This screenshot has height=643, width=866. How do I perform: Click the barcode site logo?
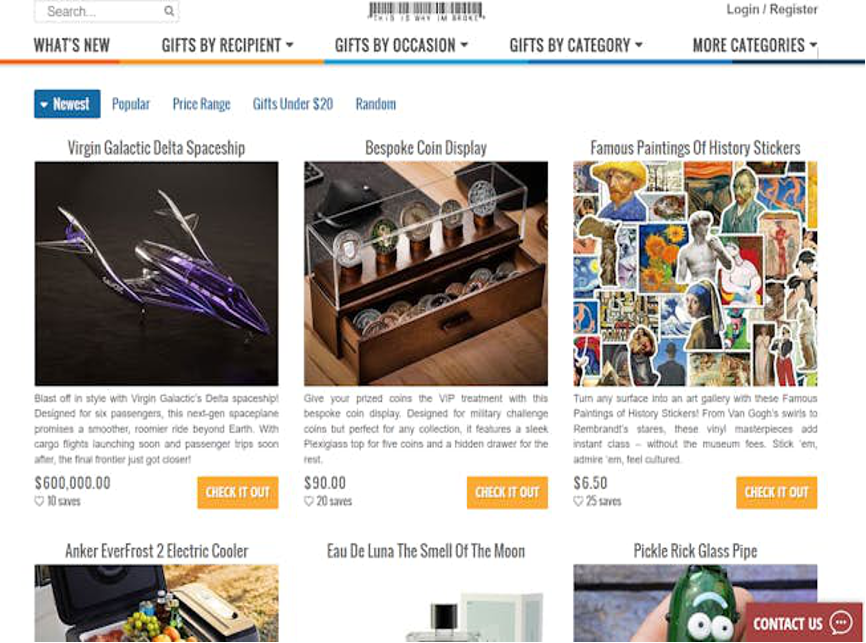[x=426, y=11]
